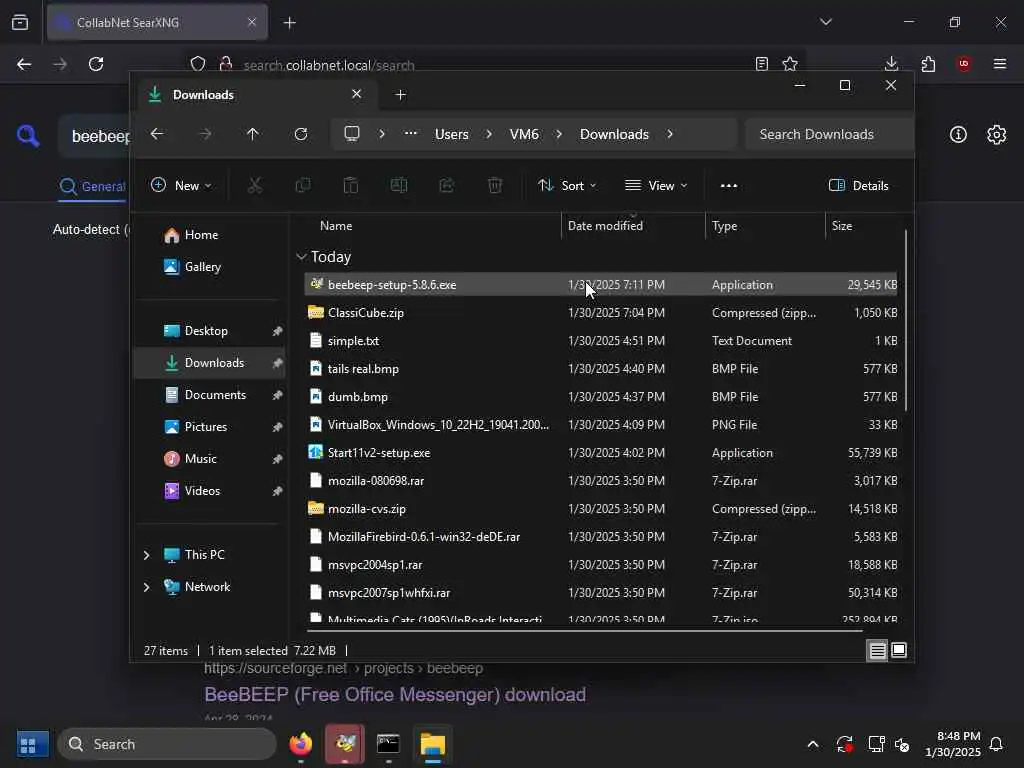Toggle Firefox reader view icon

point(761,64)
